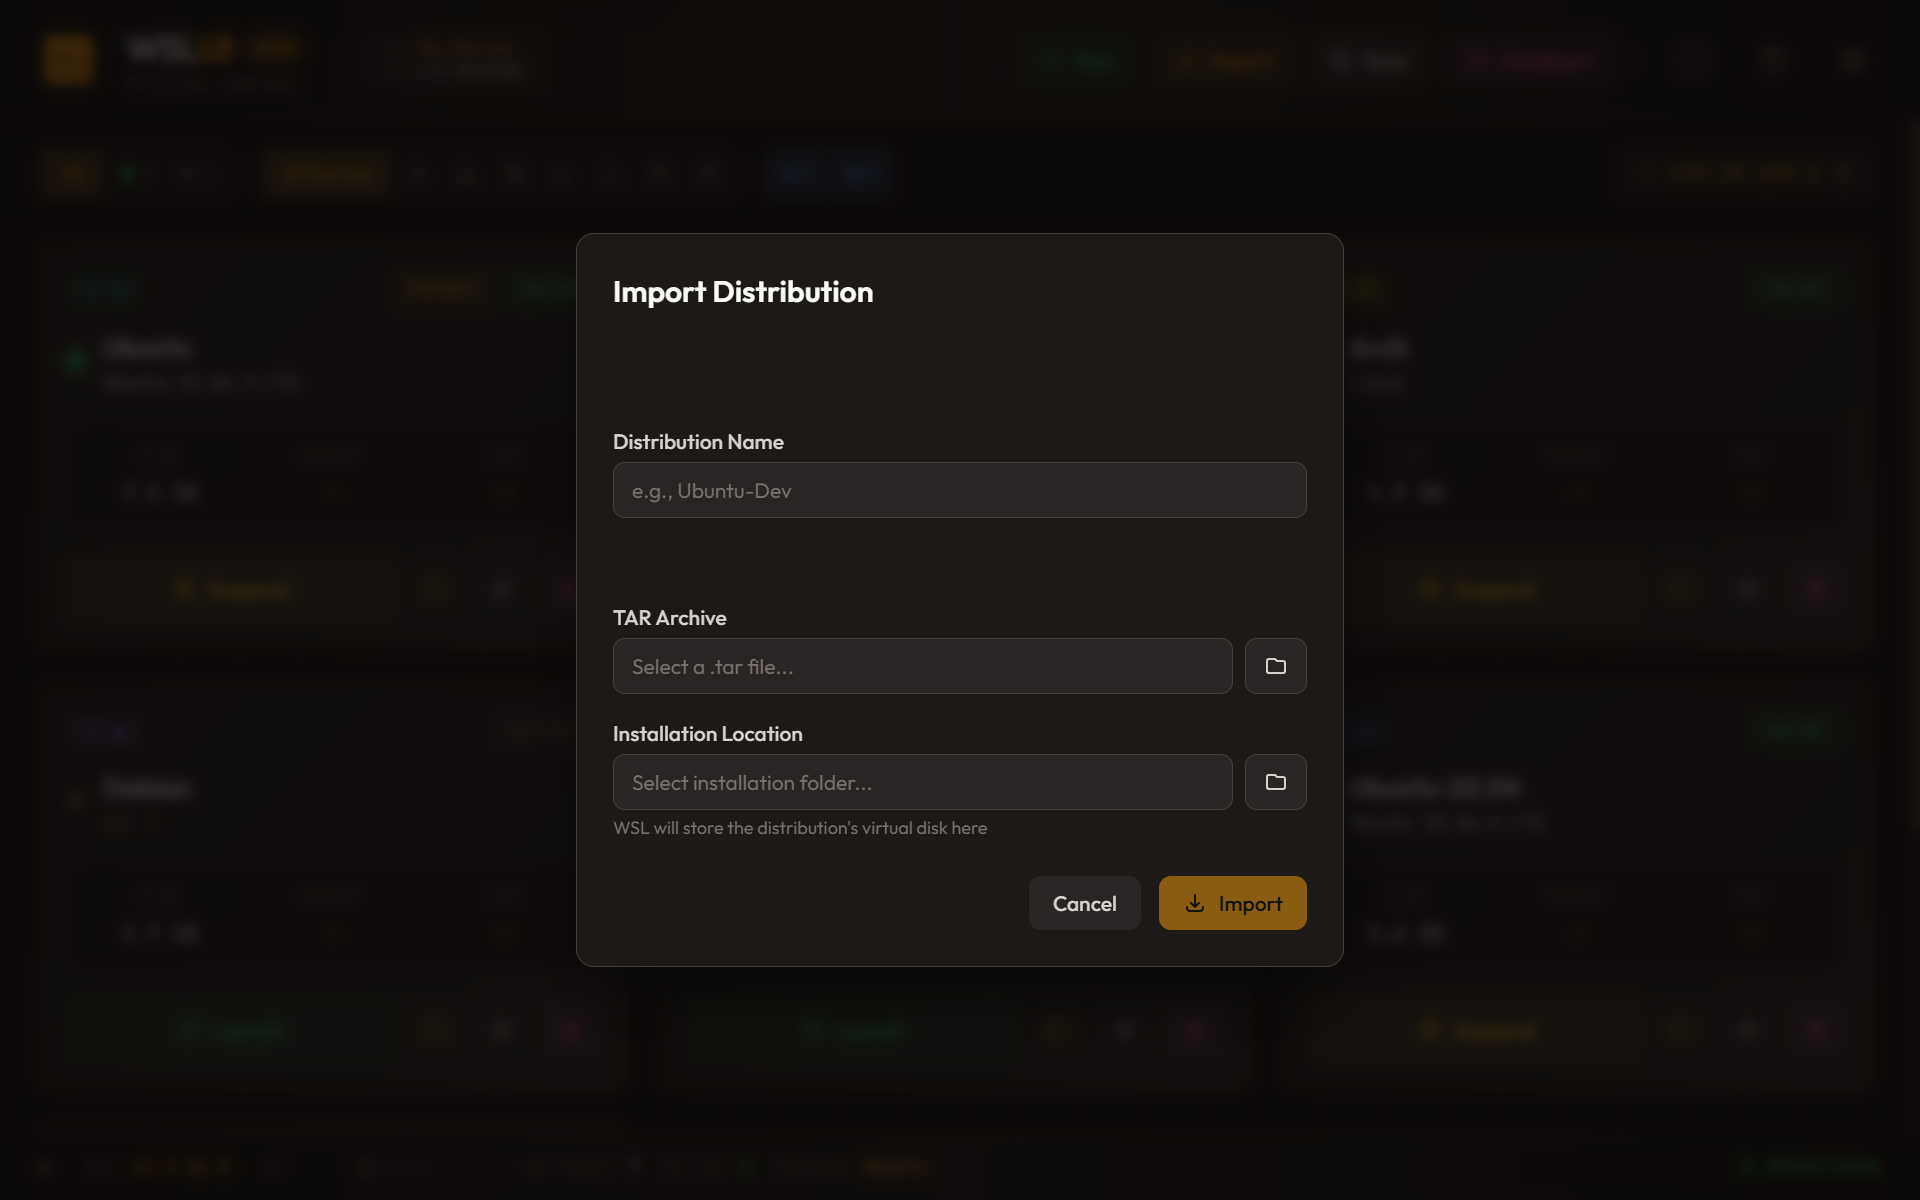Browse for a .tar file folder icon
1920x1200 pixels.
point(1275,666)
